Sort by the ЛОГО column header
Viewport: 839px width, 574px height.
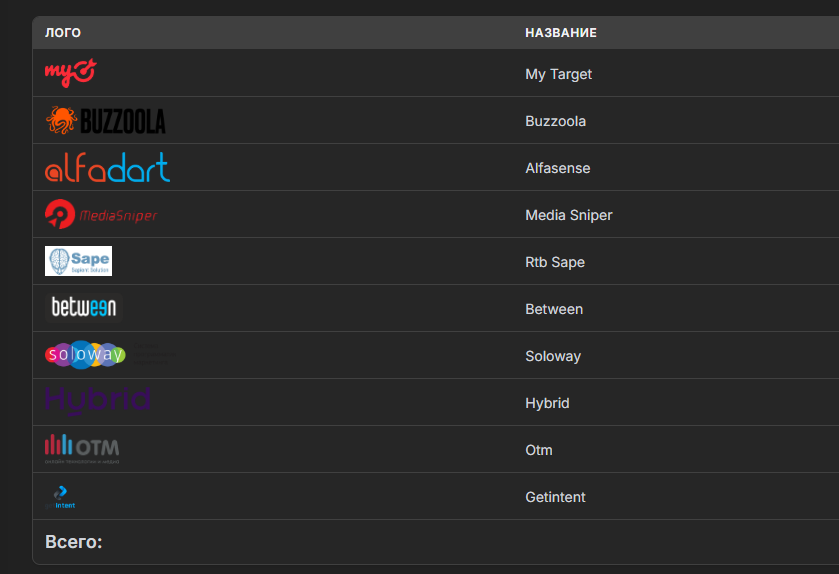click(x=63, y=33)
